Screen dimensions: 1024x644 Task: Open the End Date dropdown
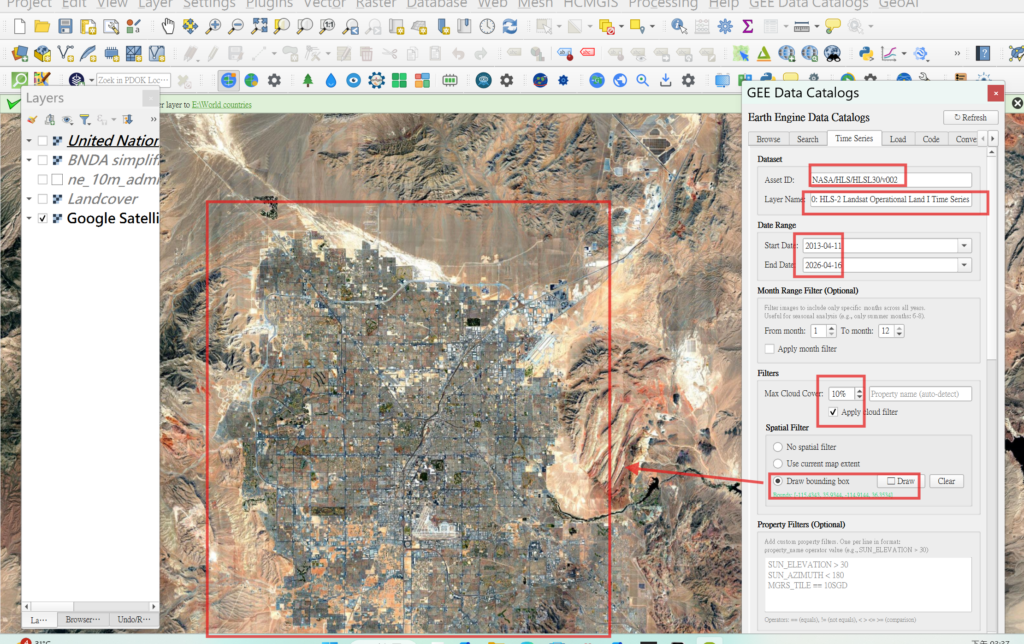[964, 265]
